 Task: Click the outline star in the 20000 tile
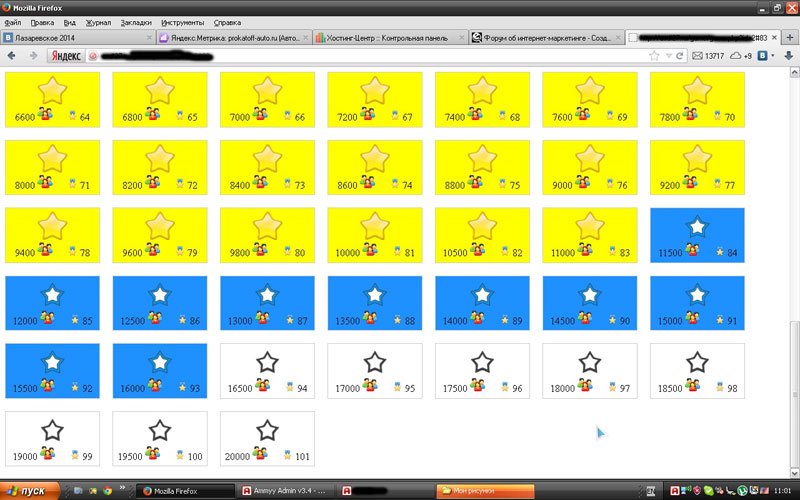[267, 431]
